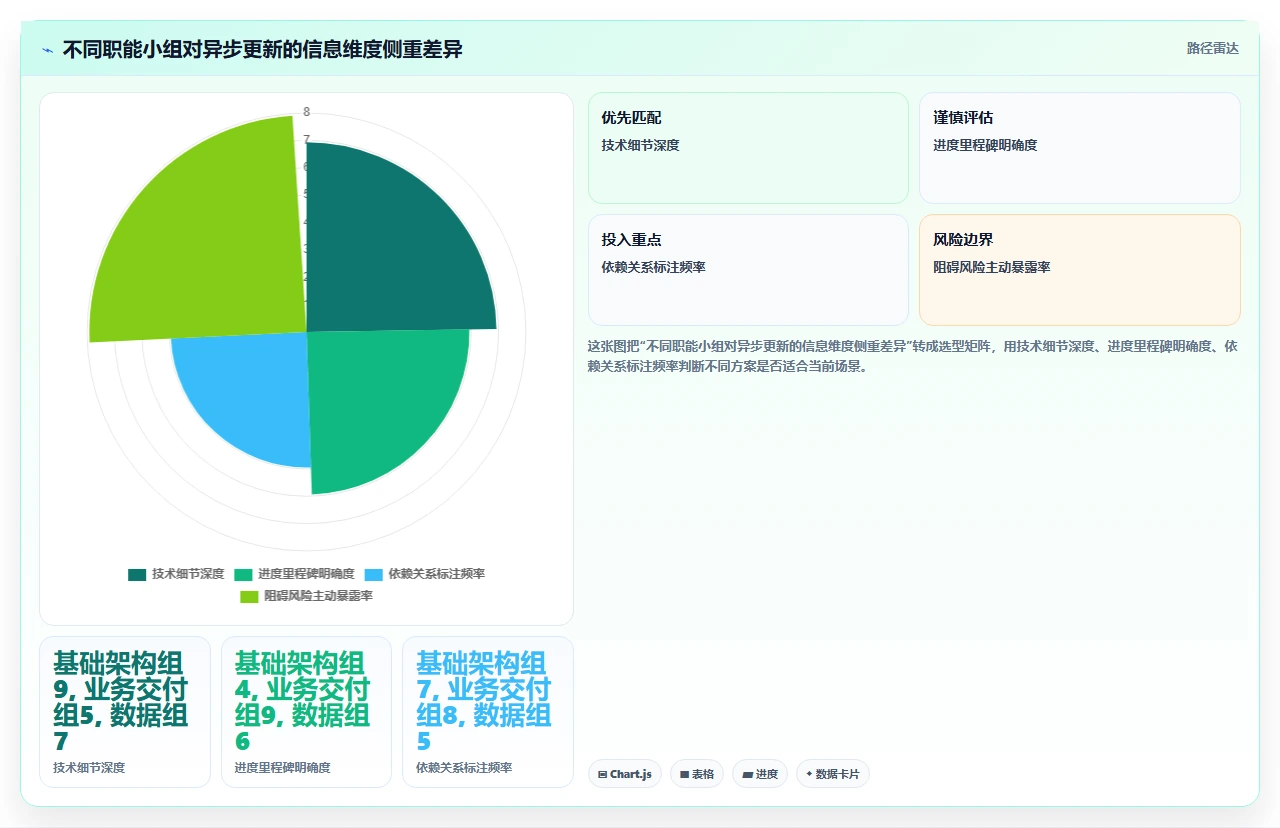Click the light blue chart segment
Screen dimensions: 1280x828
pos(250,390)
